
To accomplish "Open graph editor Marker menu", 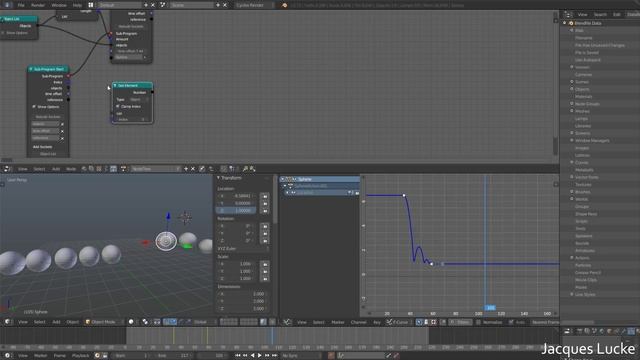I will coord(338,322).
